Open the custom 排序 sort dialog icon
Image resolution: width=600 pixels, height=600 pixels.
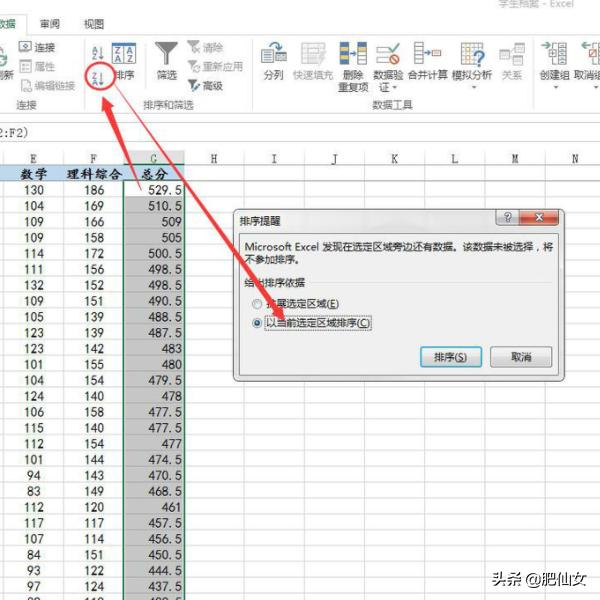124,53
